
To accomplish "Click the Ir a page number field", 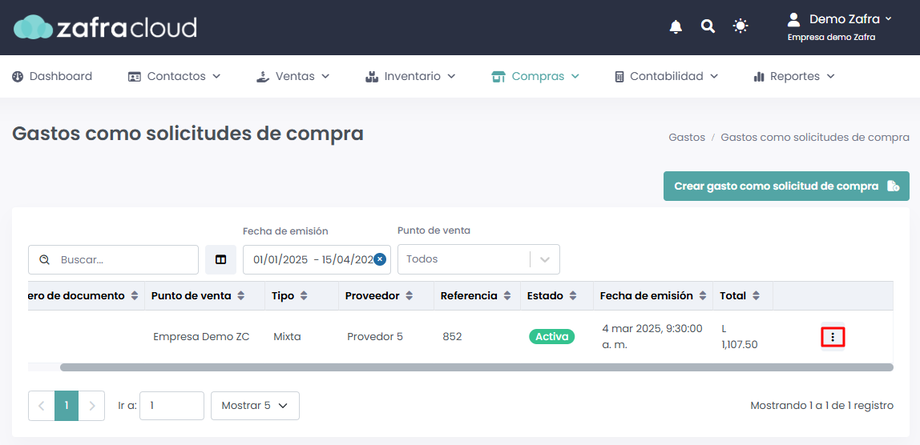I will point(172,406).
